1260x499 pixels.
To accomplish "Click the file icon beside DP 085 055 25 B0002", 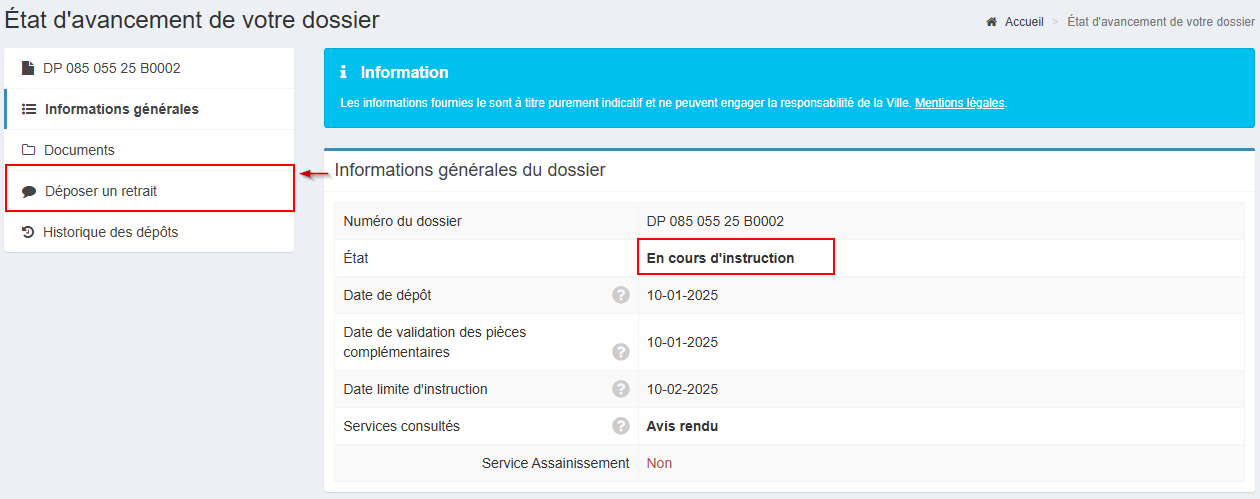I will [29, 69].
